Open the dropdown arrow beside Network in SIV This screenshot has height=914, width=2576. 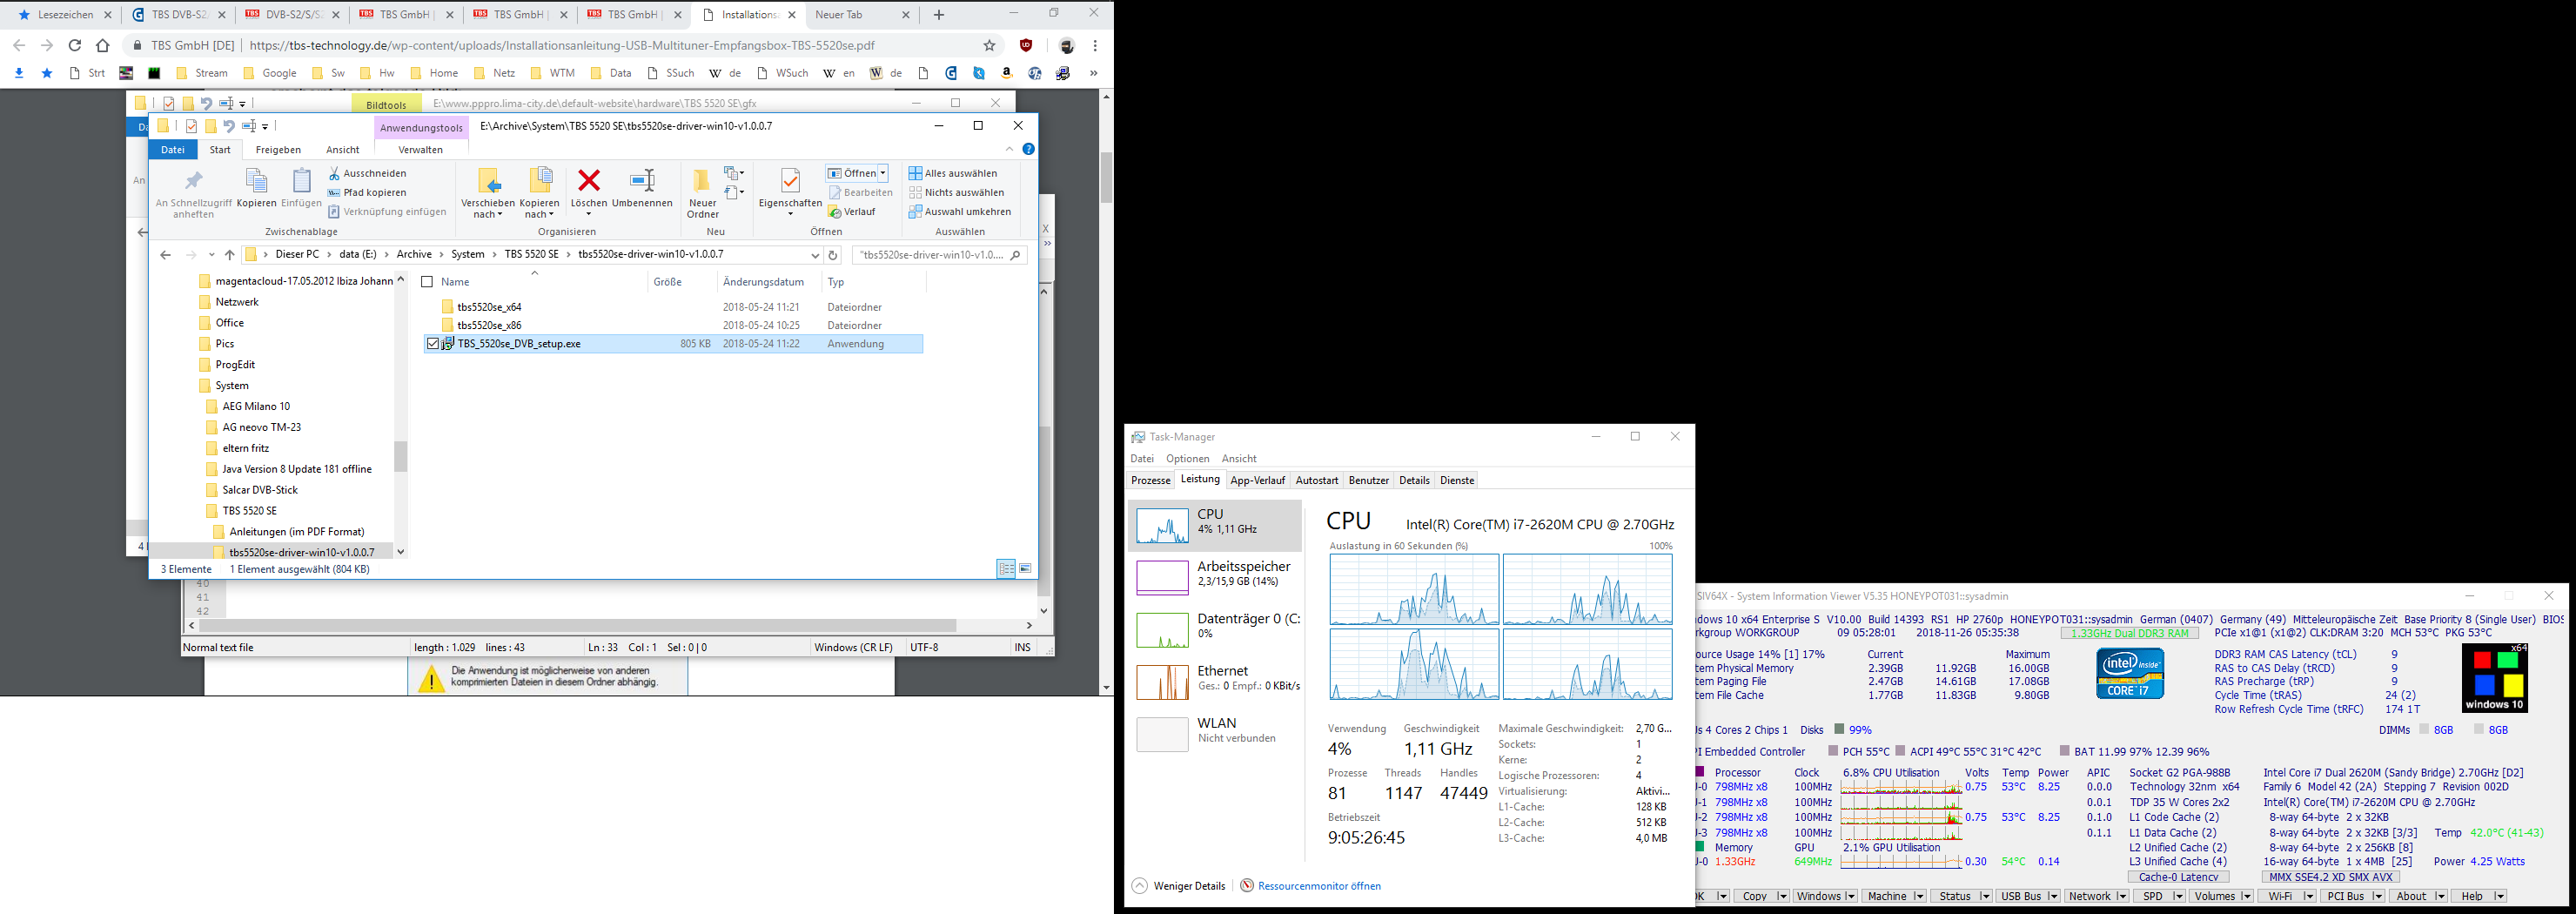(x=2121, y=896)
